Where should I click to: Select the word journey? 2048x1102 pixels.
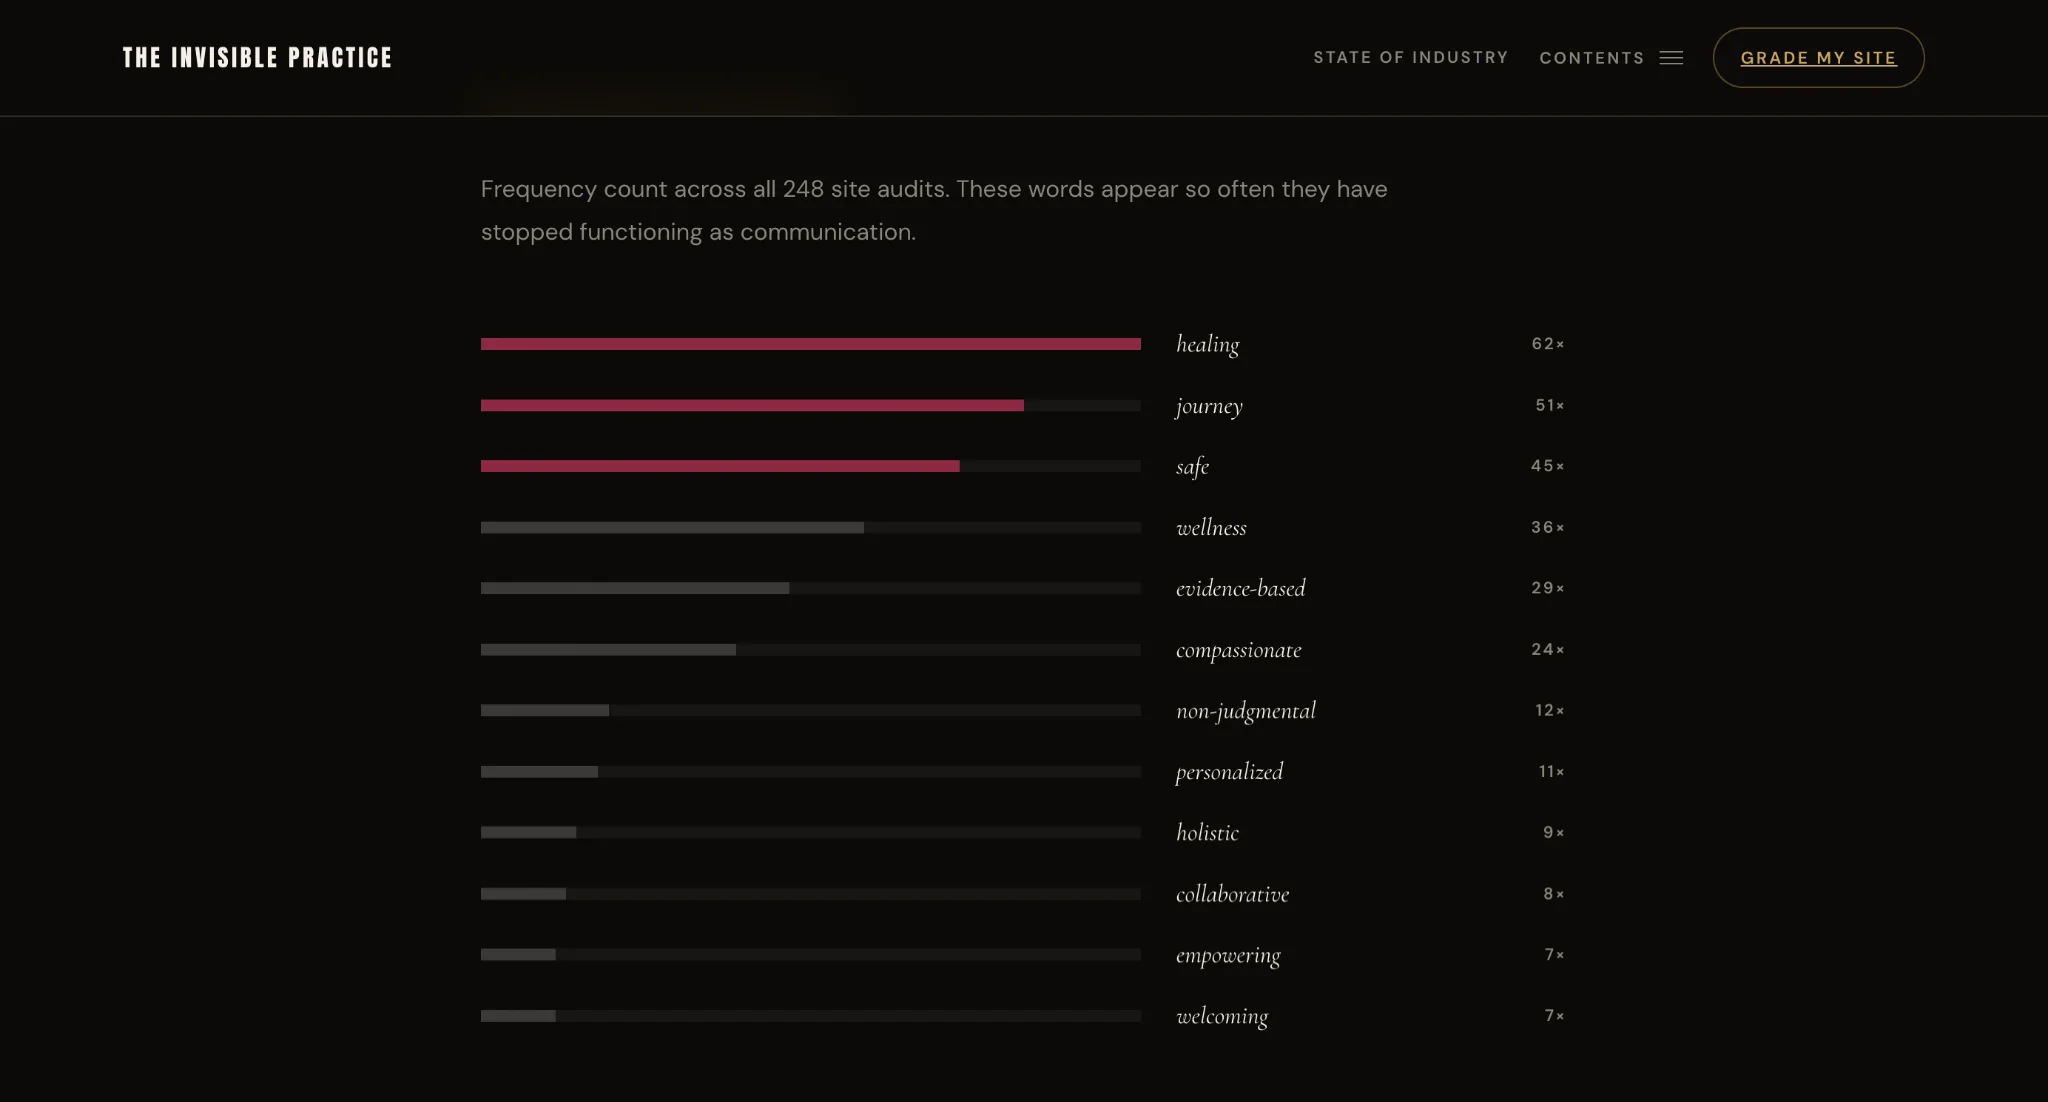1209,405
